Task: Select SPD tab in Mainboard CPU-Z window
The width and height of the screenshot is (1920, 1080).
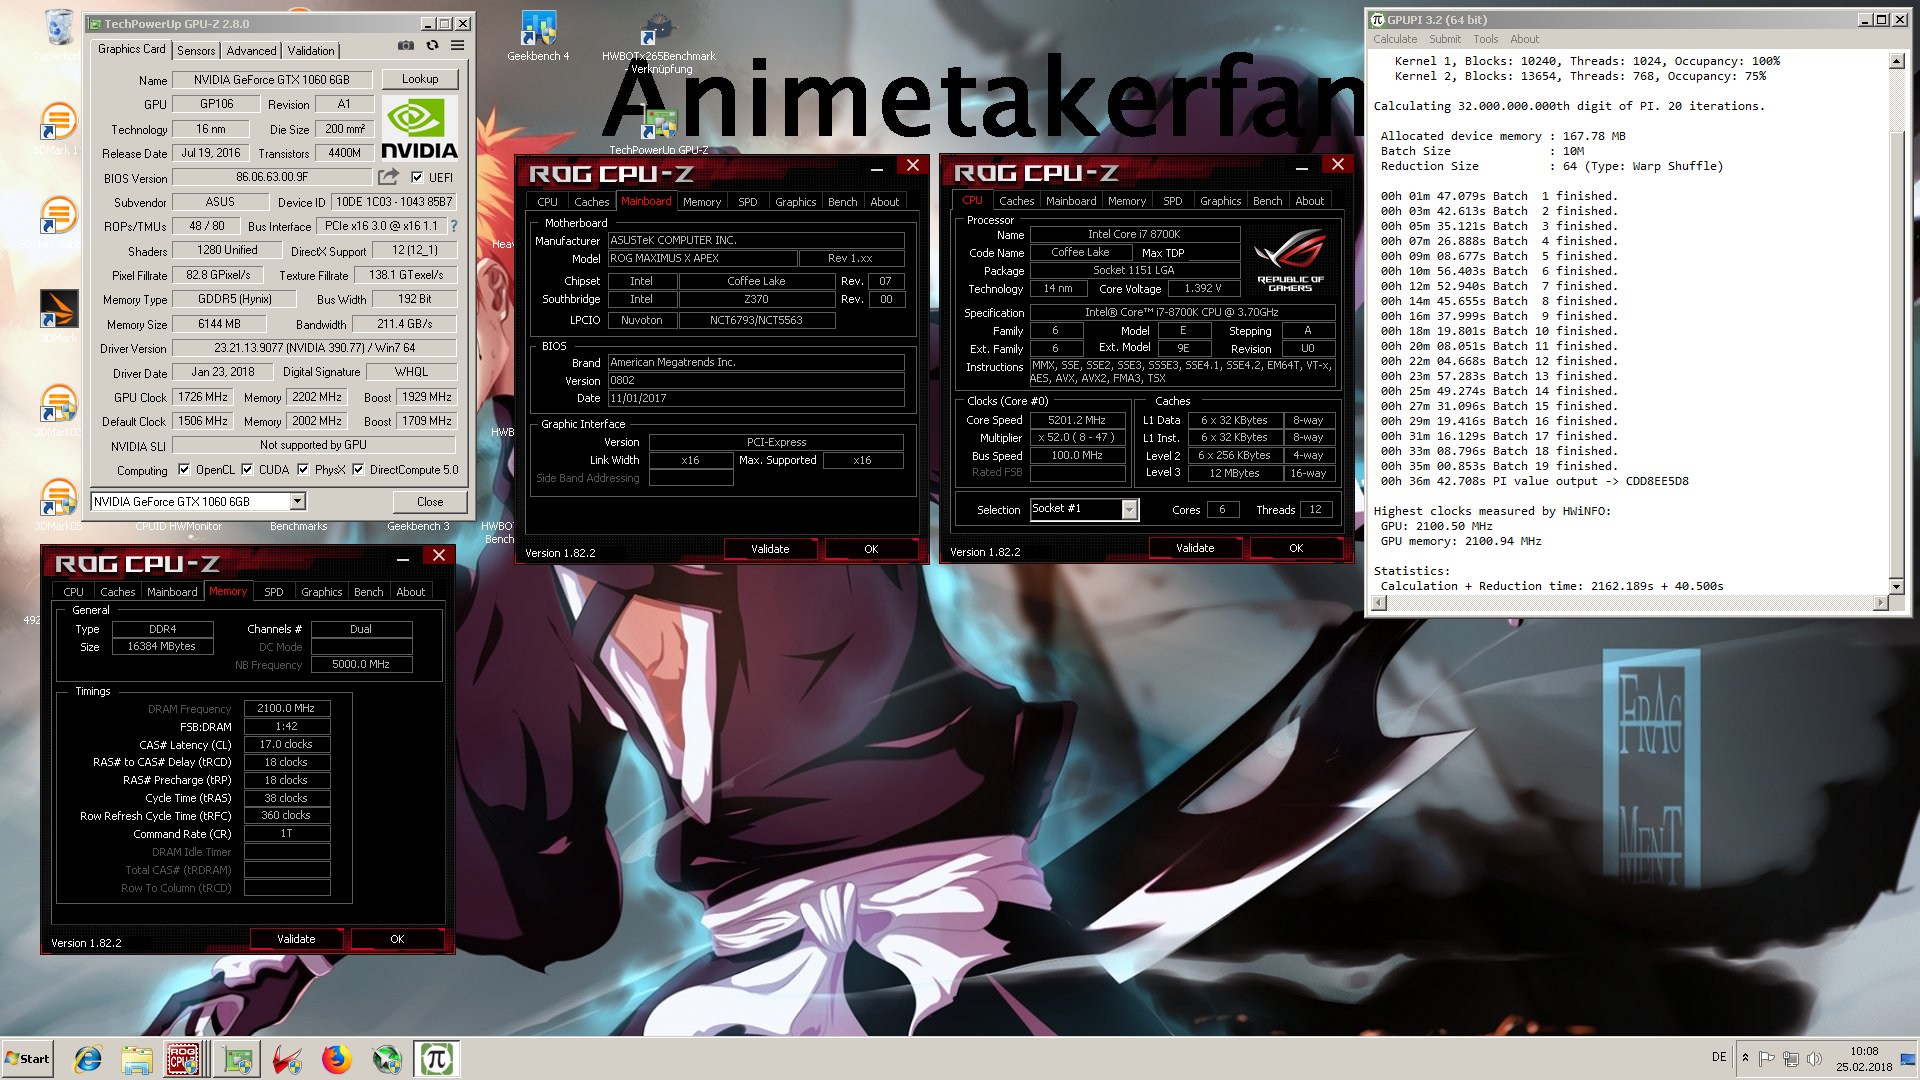Action: tap(747, 202)
